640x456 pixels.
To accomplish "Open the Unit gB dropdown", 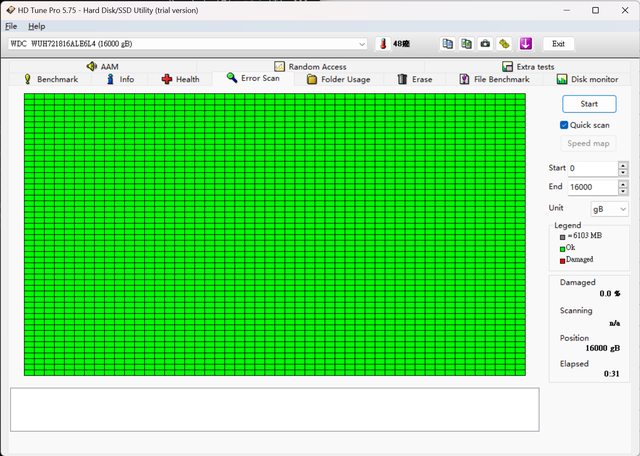I will [x=609, y=209].
